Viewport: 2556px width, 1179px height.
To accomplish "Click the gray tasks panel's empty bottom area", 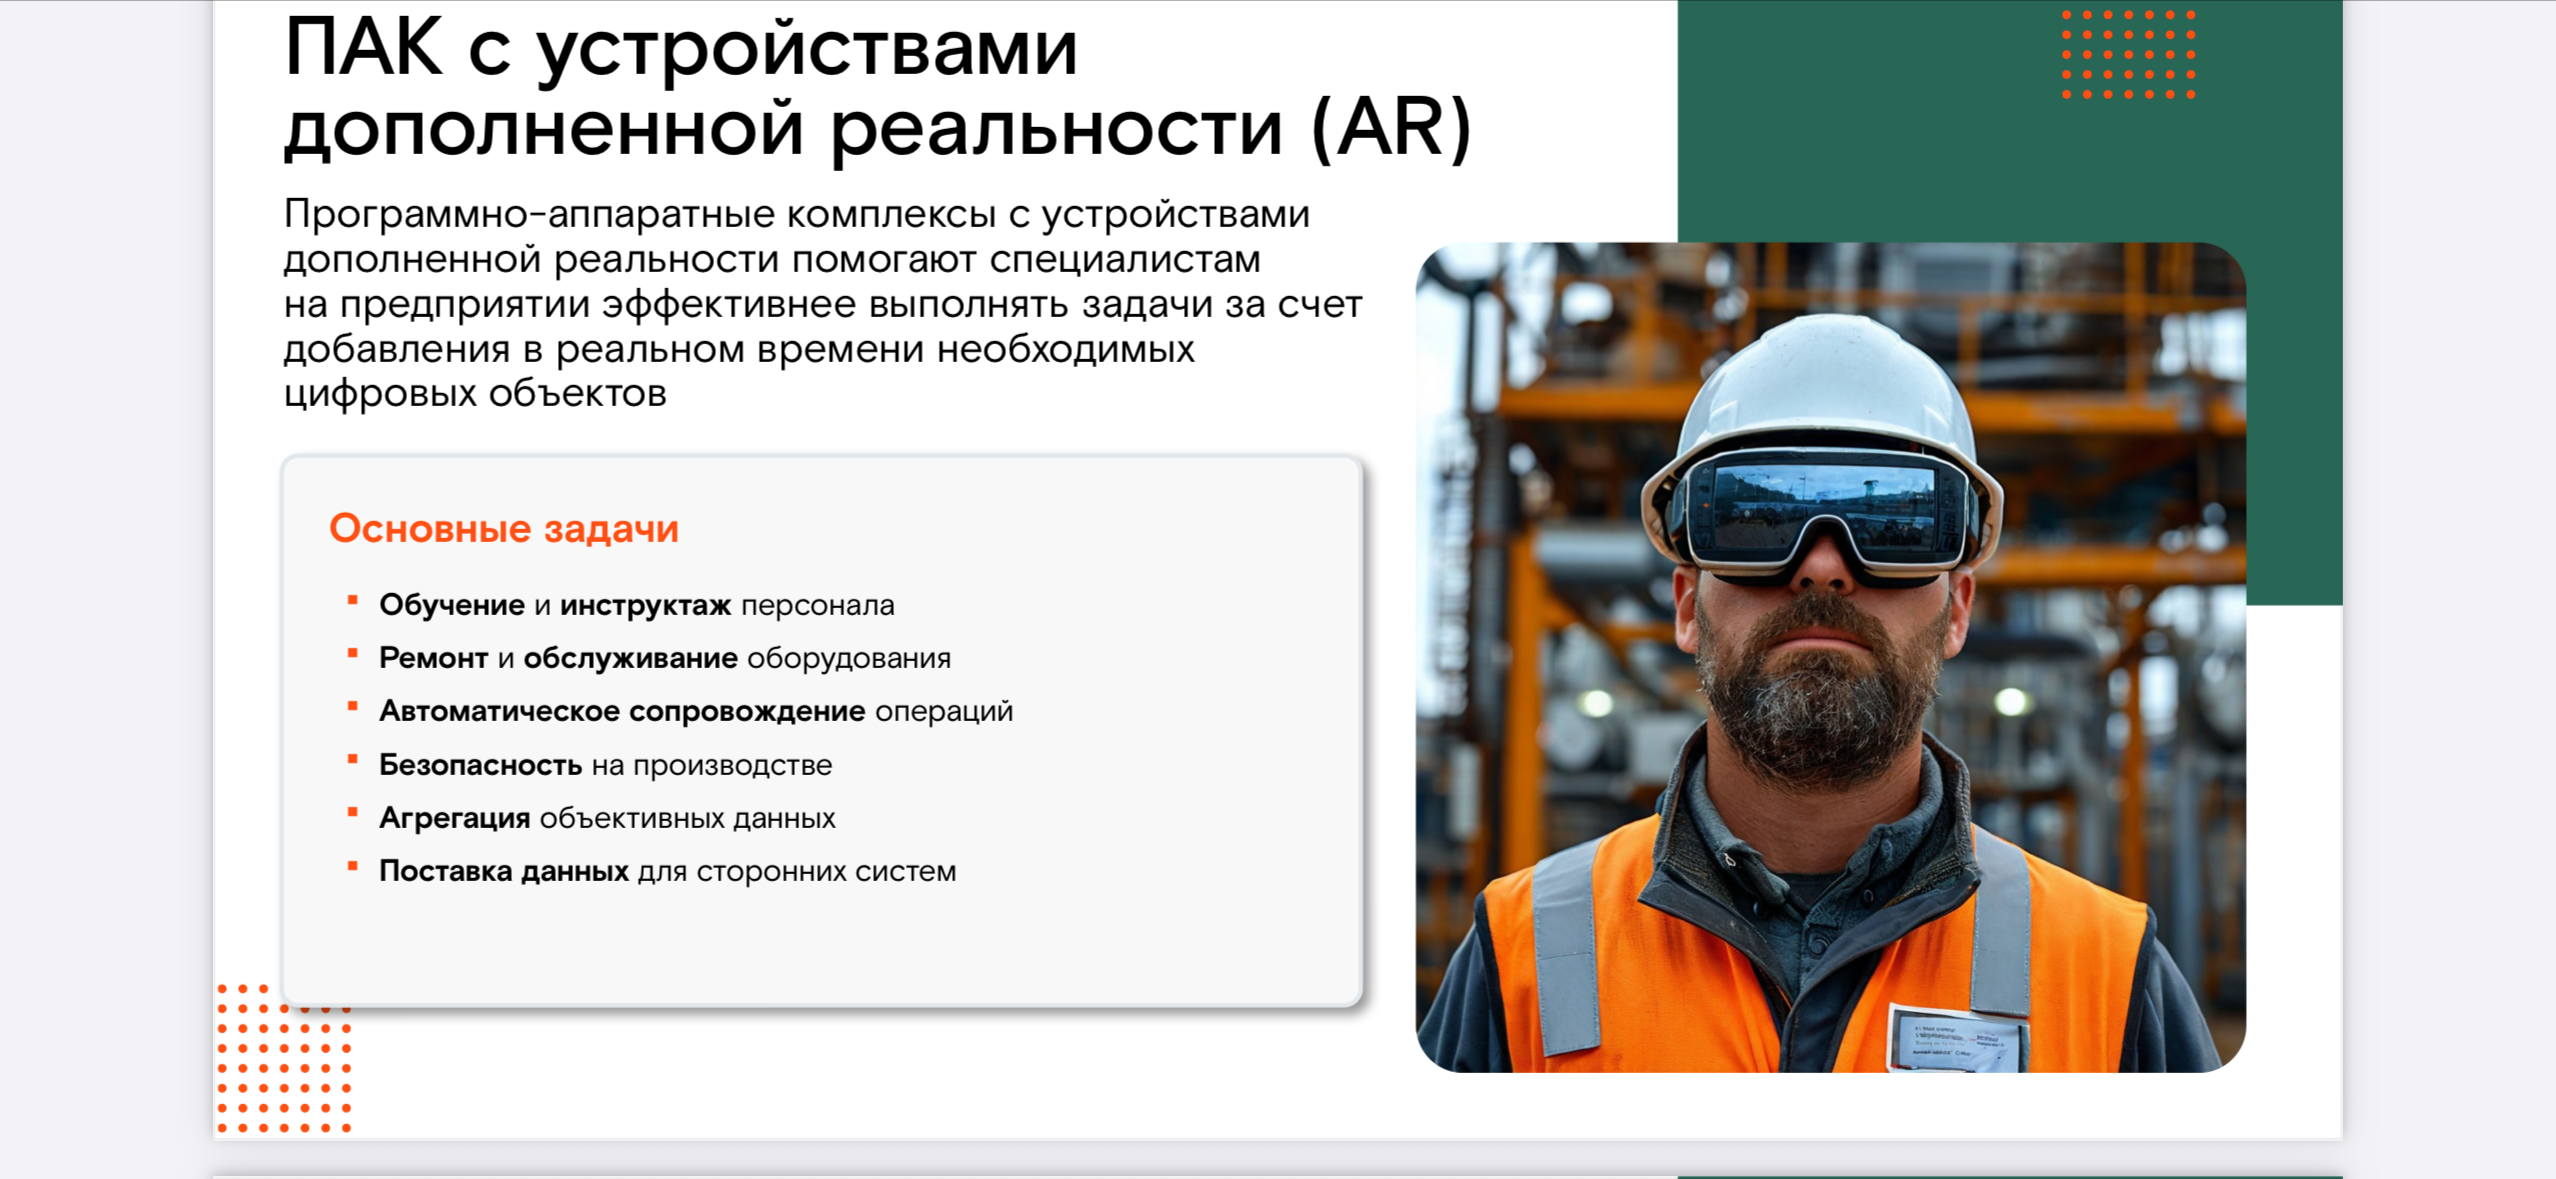I will point(820,945).
